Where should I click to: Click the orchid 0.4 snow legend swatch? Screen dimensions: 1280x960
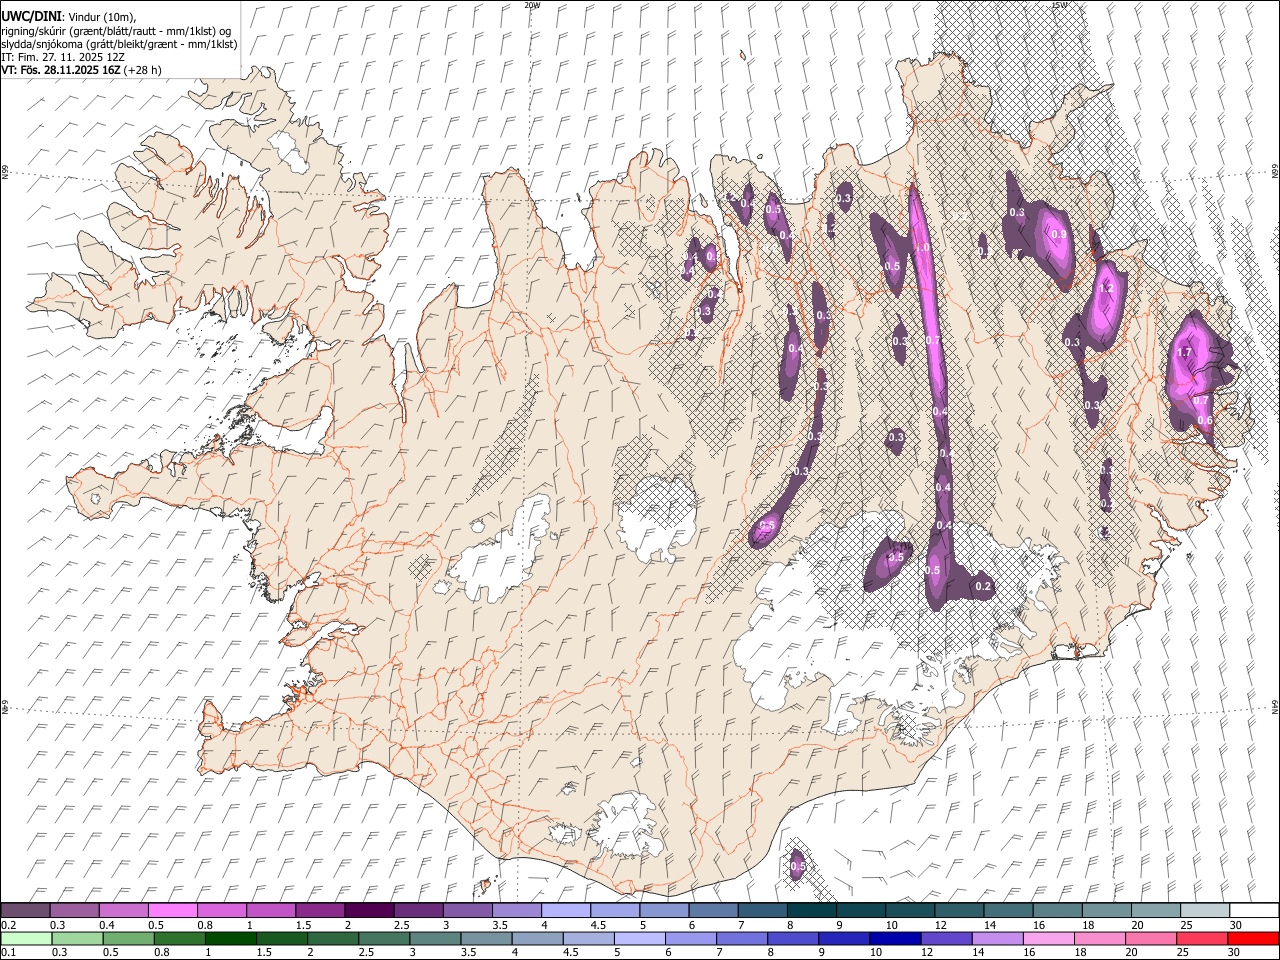click(123, 910)
